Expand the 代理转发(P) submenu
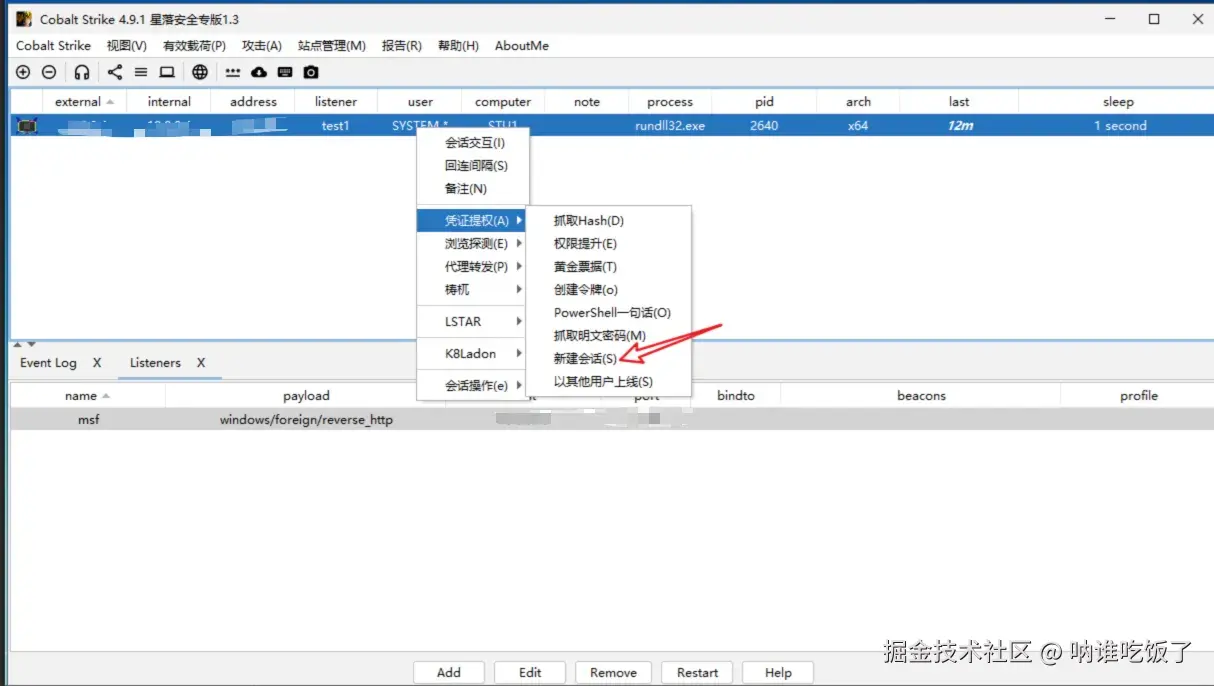This screenshot has height=686, width=1214. 472,267
